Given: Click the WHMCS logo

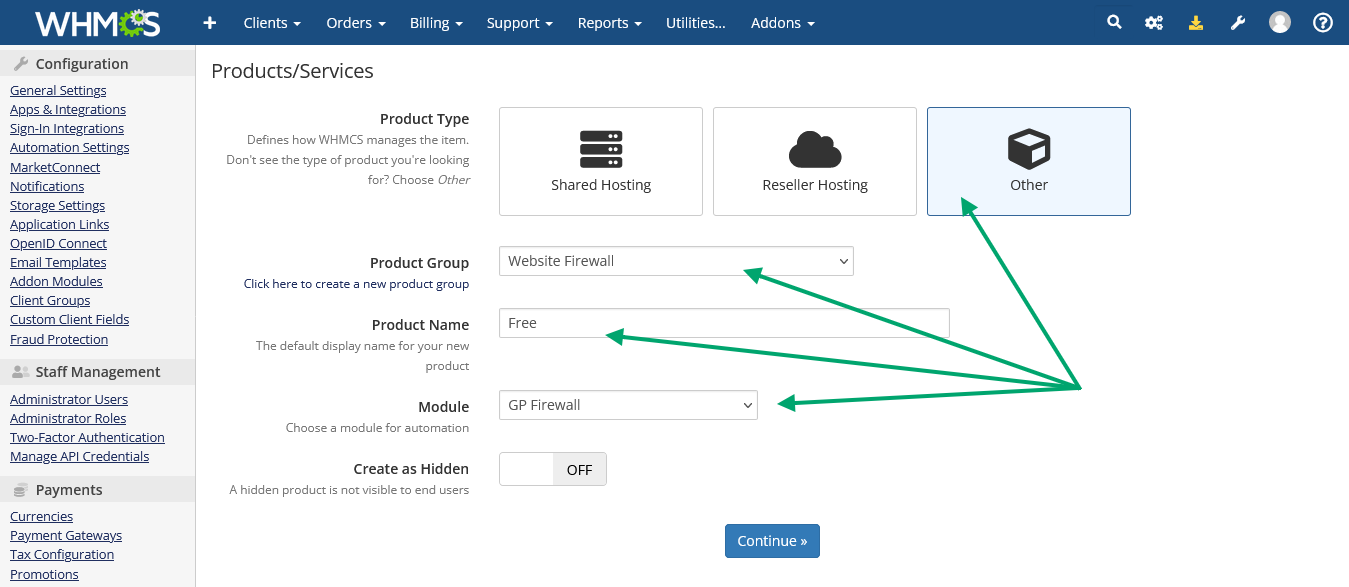Looking at the screenshot, I should coord(97,22).
